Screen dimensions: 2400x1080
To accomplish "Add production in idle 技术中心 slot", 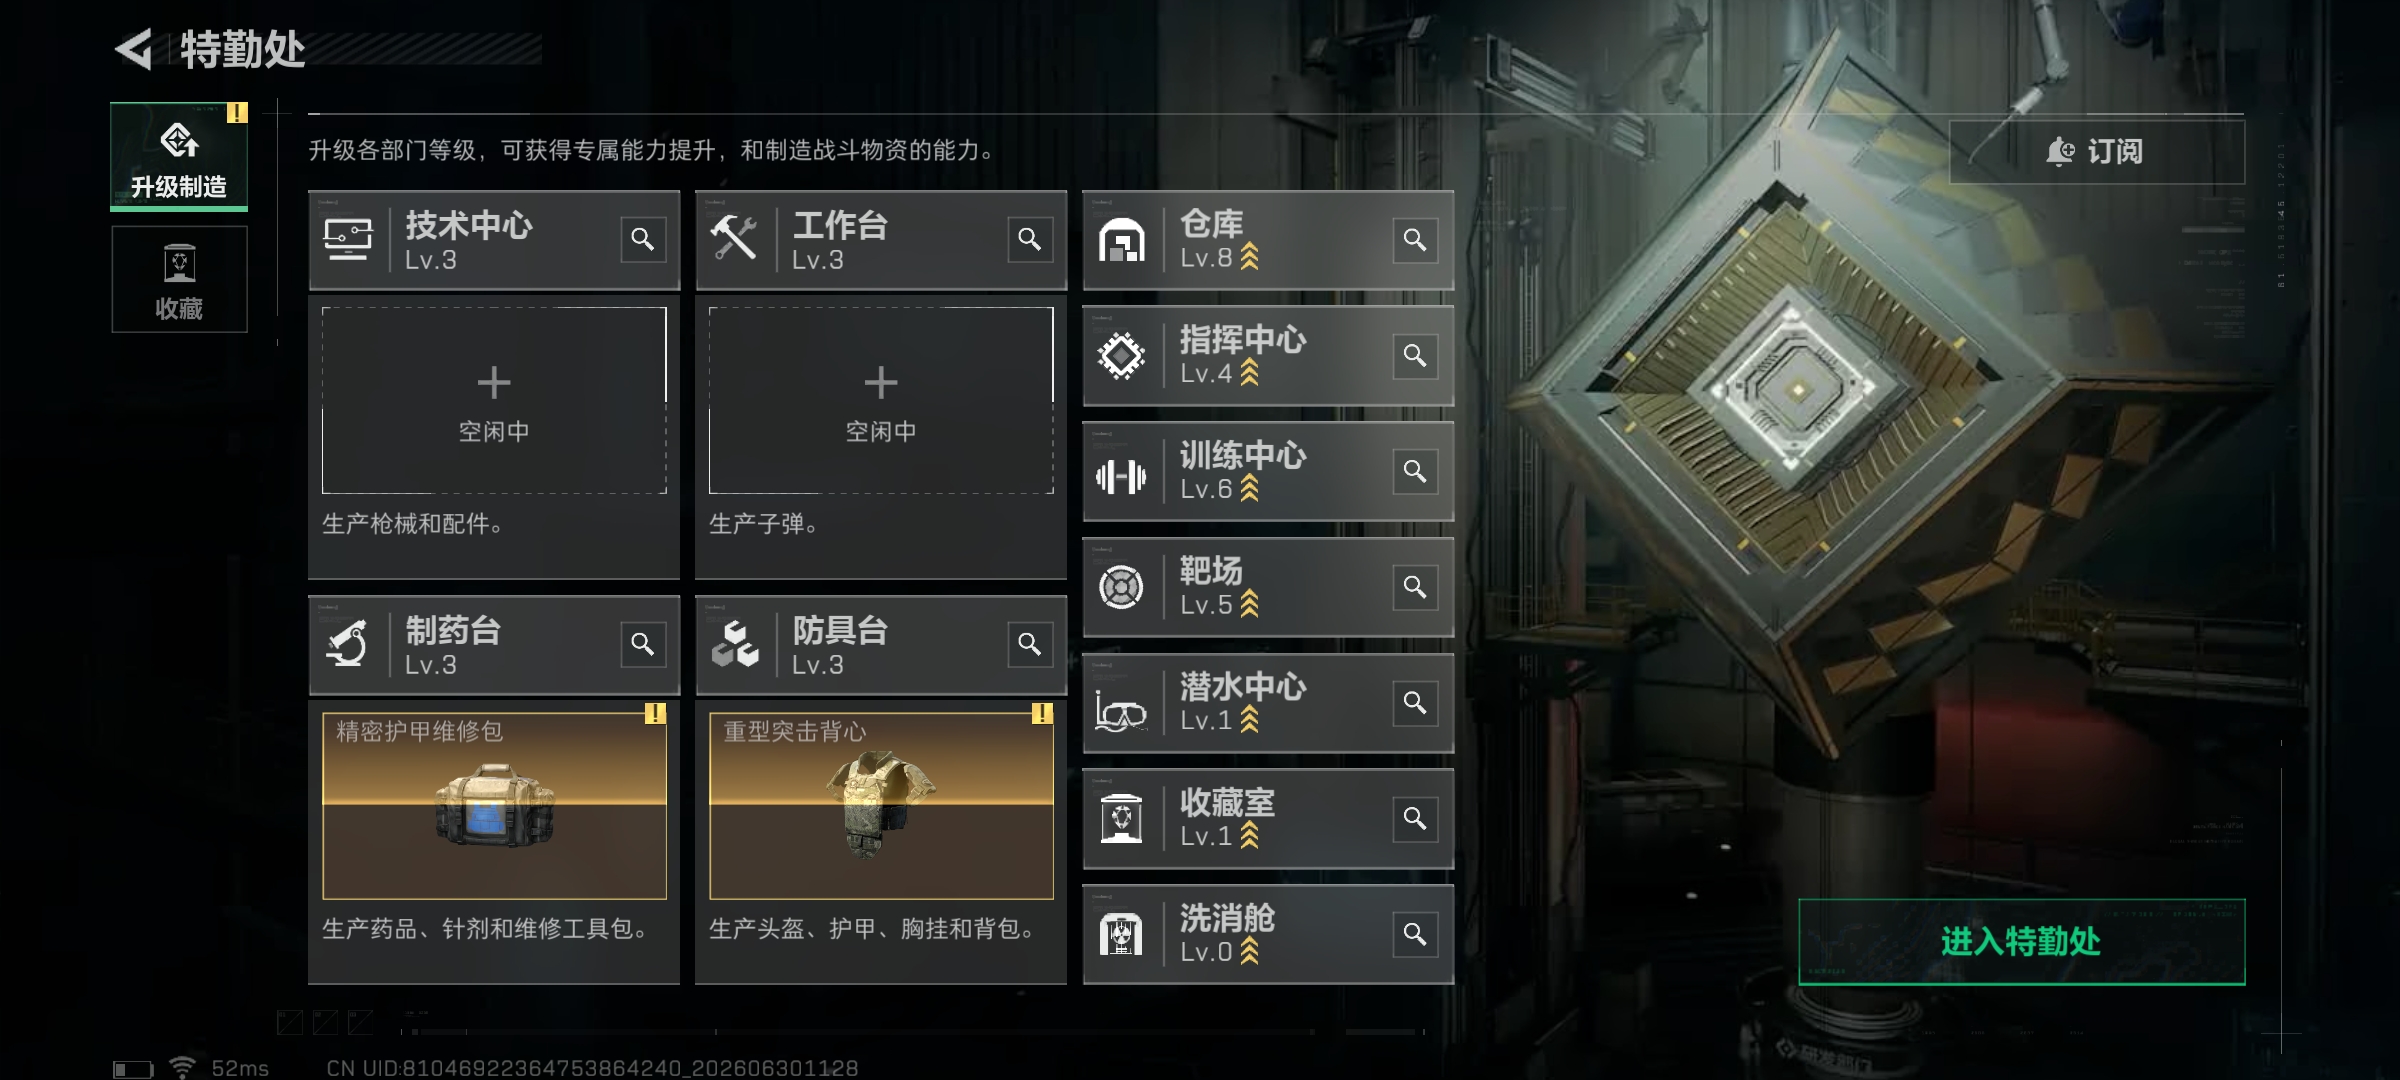I will pos(494,400).
